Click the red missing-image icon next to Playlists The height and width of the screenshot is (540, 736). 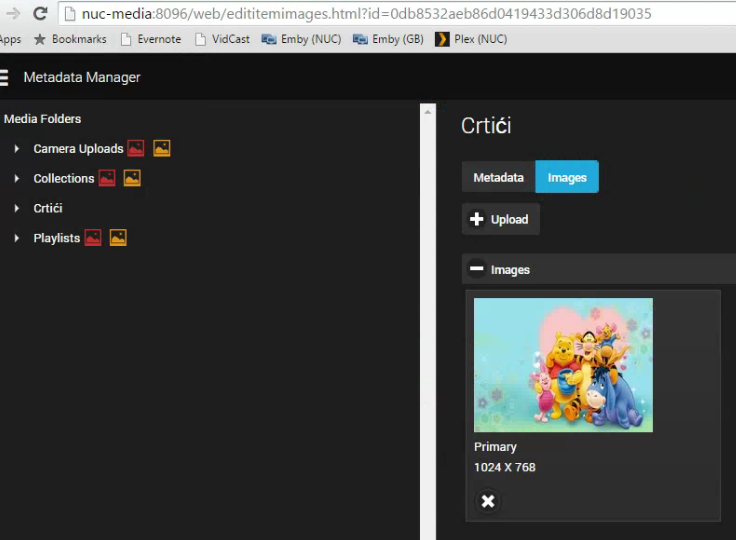pos(93,238)
